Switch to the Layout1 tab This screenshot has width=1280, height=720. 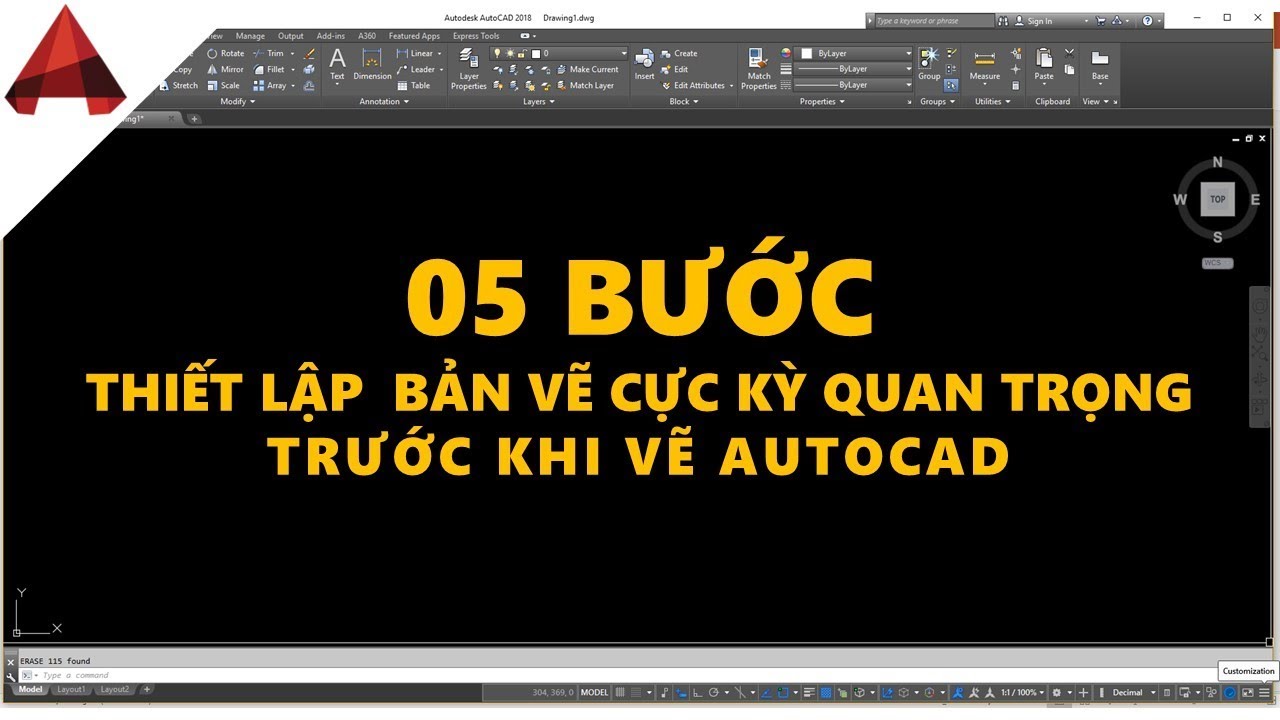(71, 689)
